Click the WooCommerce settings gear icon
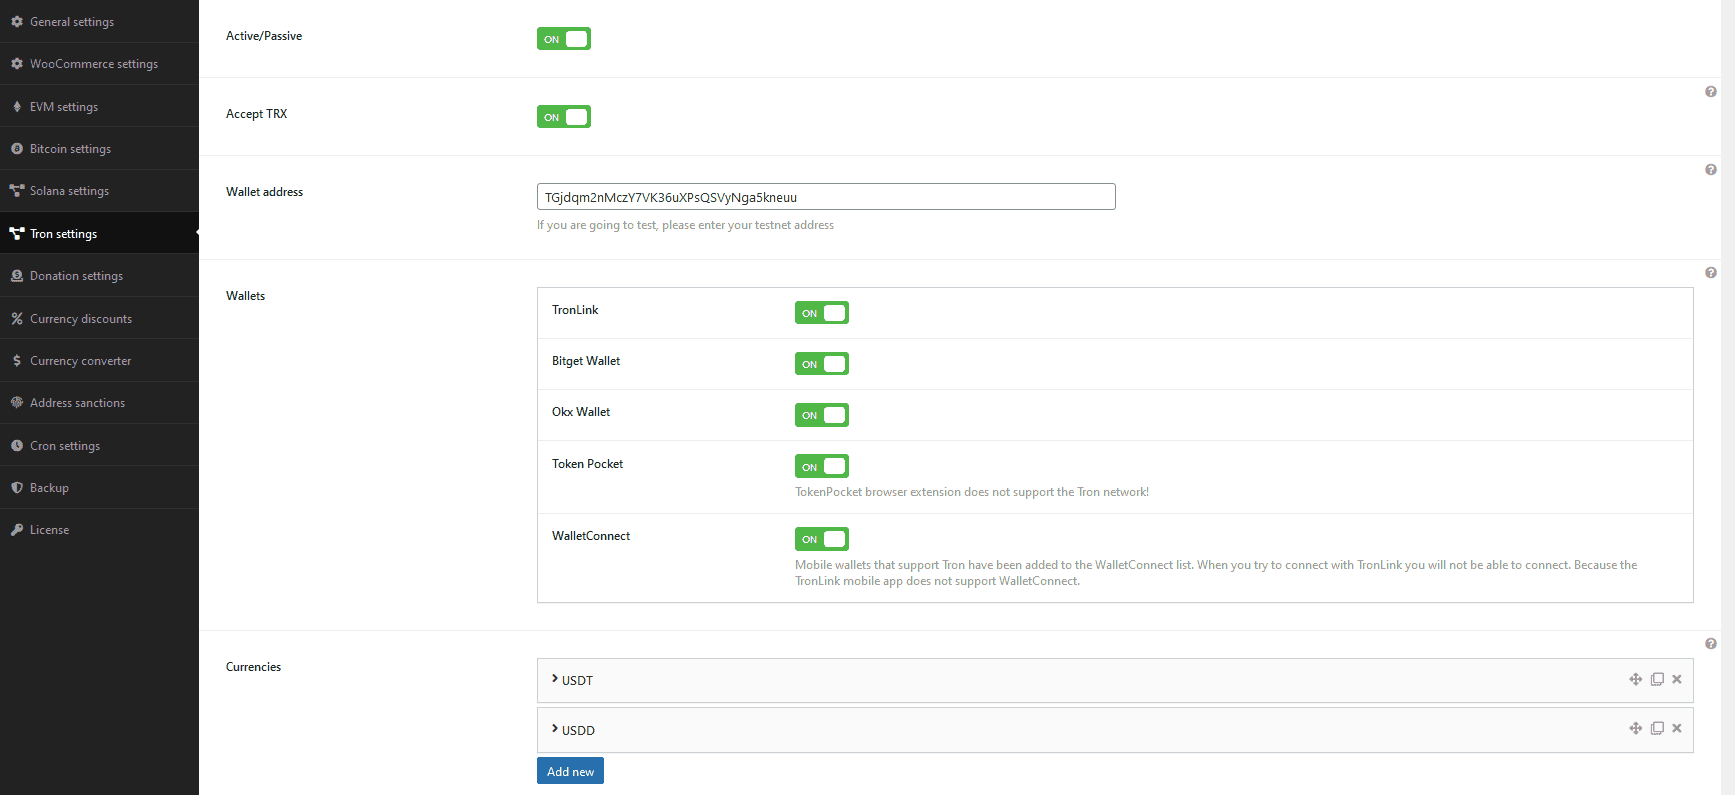Image resolution: width=1735 pixels, height=795 pixels. tap(17, 64)
